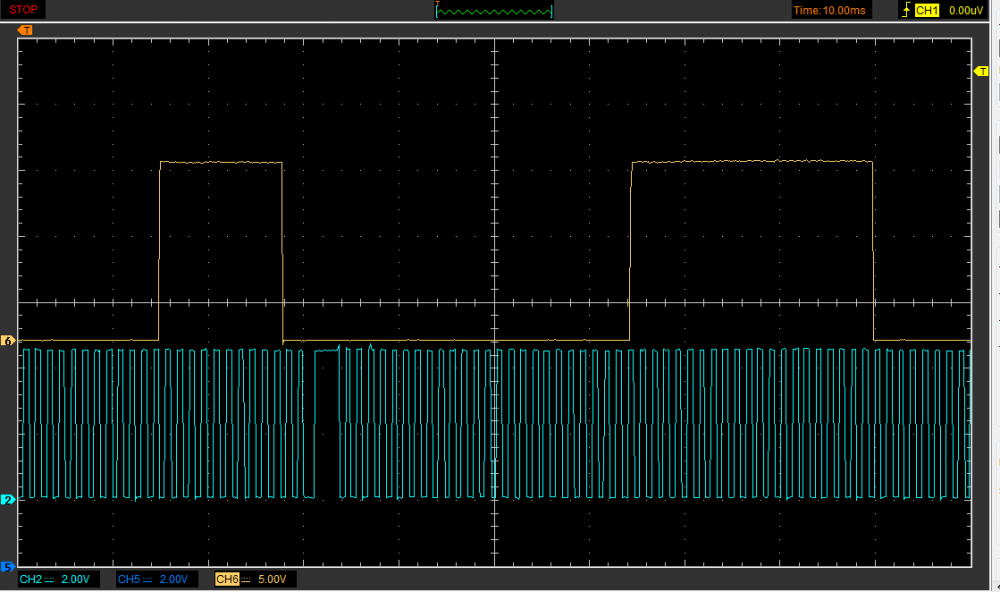Click the CH2 coupling symbol icon
Screen dimensions: 1000x592
(x=50, y=580)
